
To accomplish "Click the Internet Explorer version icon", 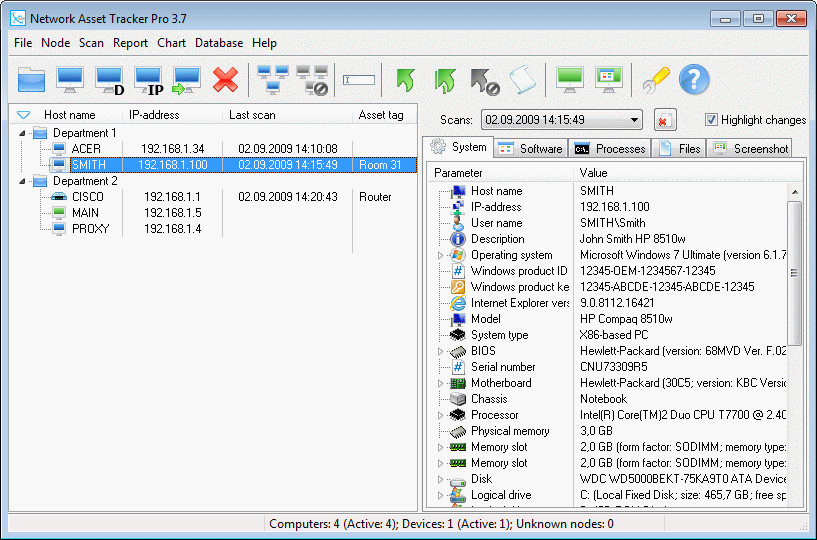I will pyautogui.click(x=457, y=303).
